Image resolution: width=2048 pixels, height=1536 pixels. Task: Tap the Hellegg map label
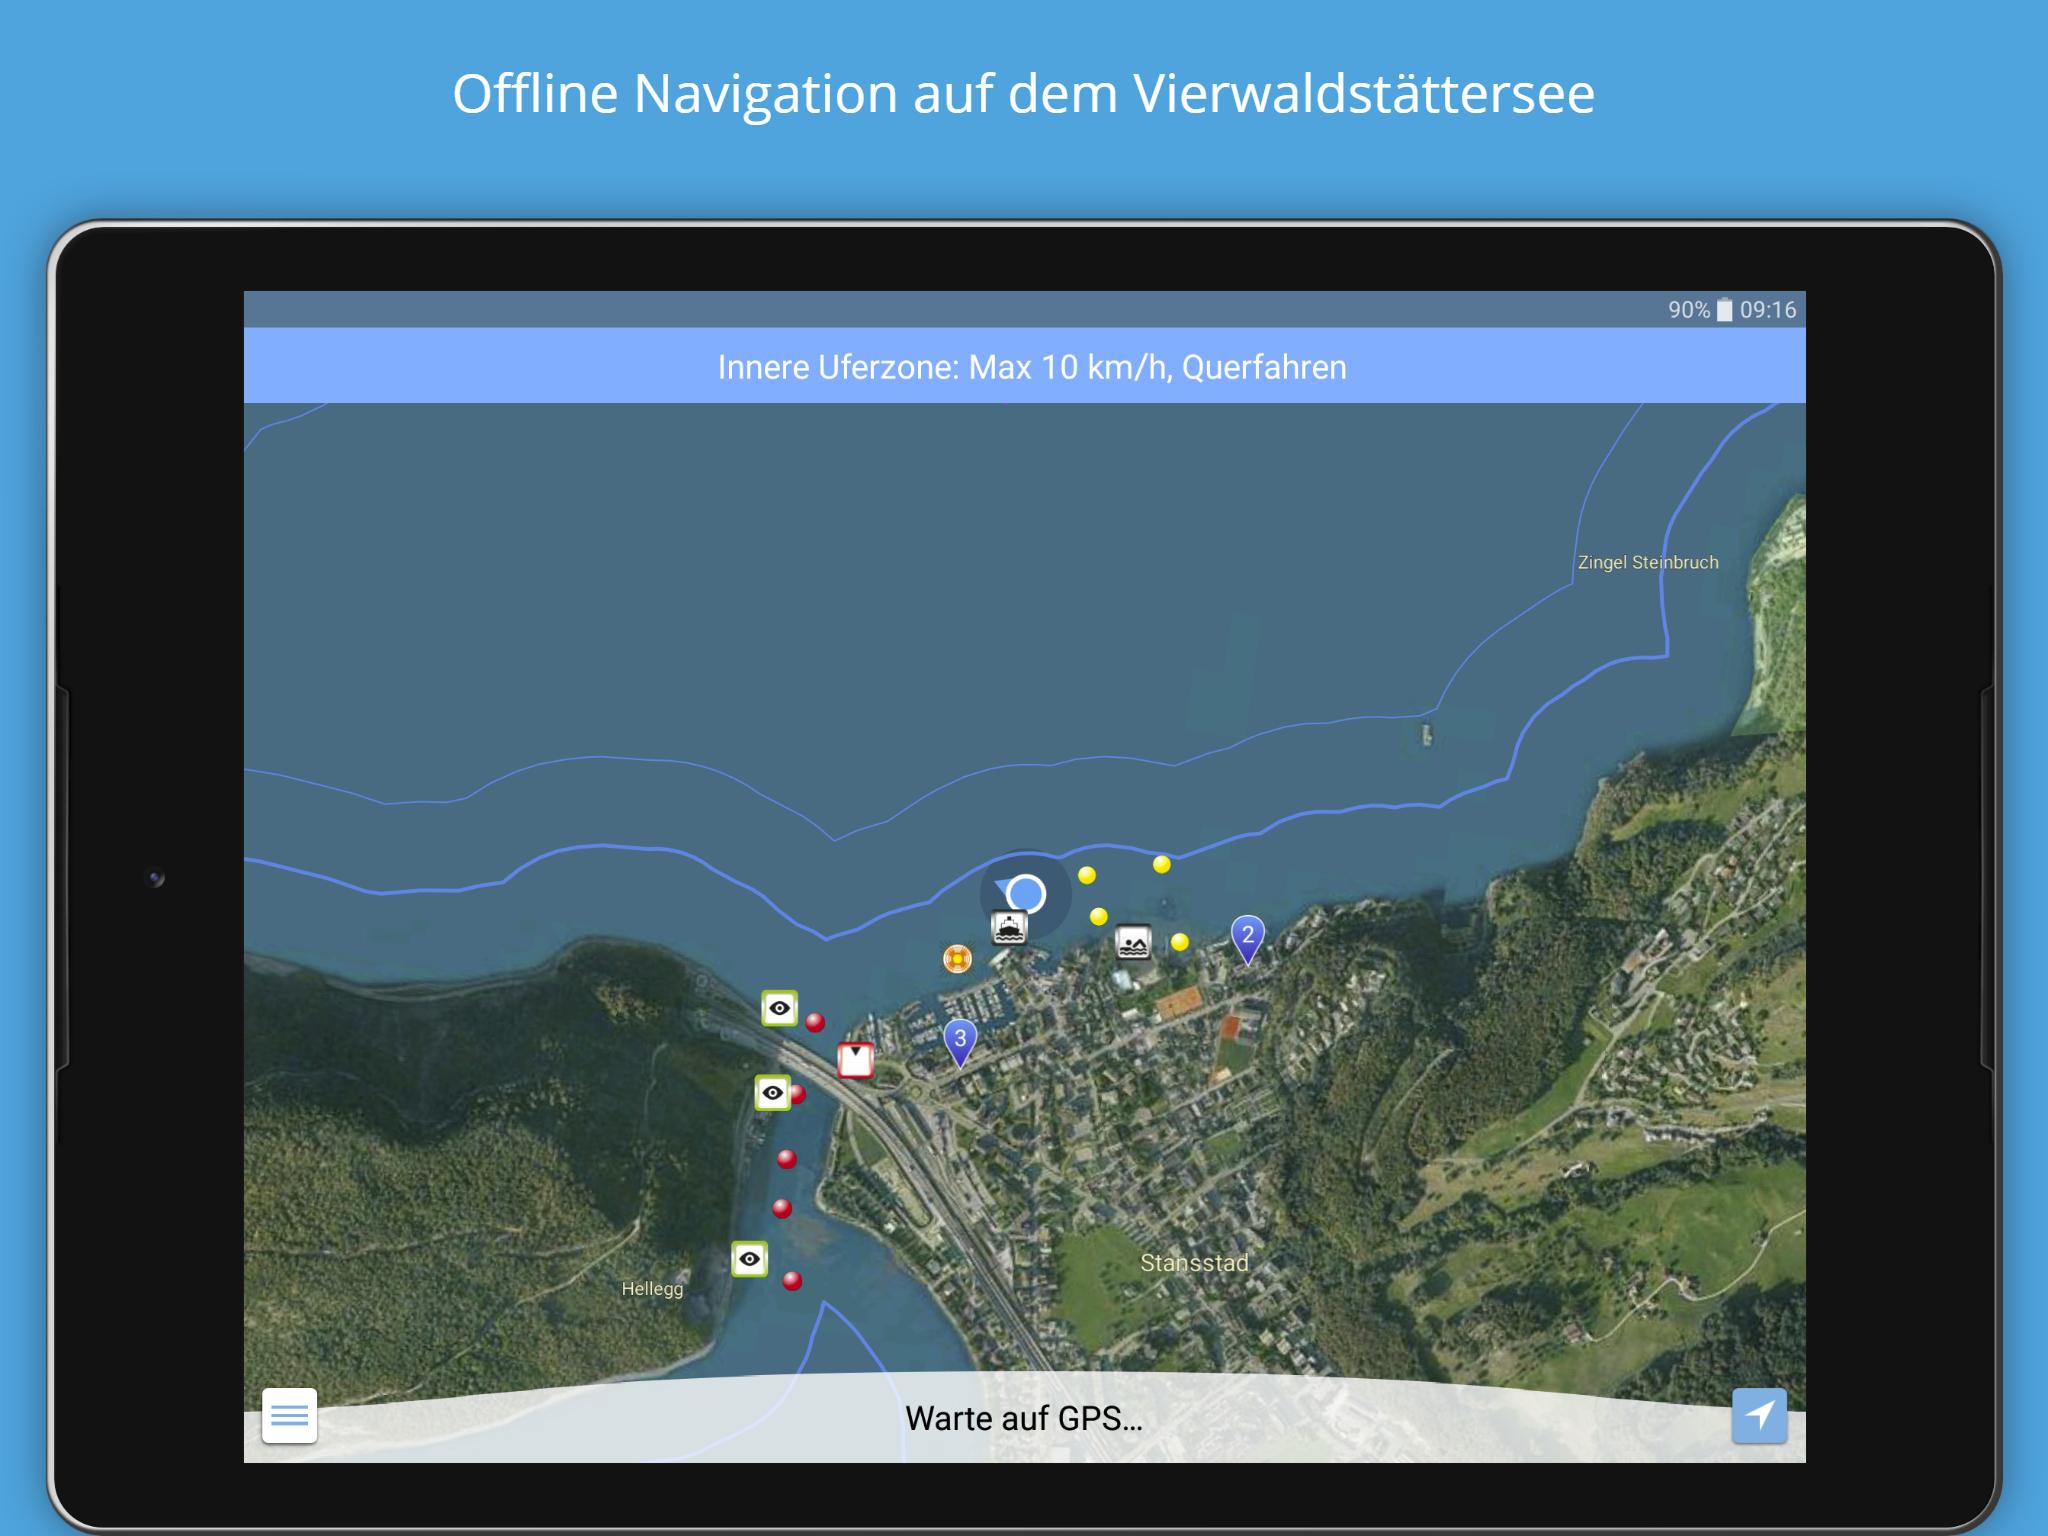tap(652, 1289)
